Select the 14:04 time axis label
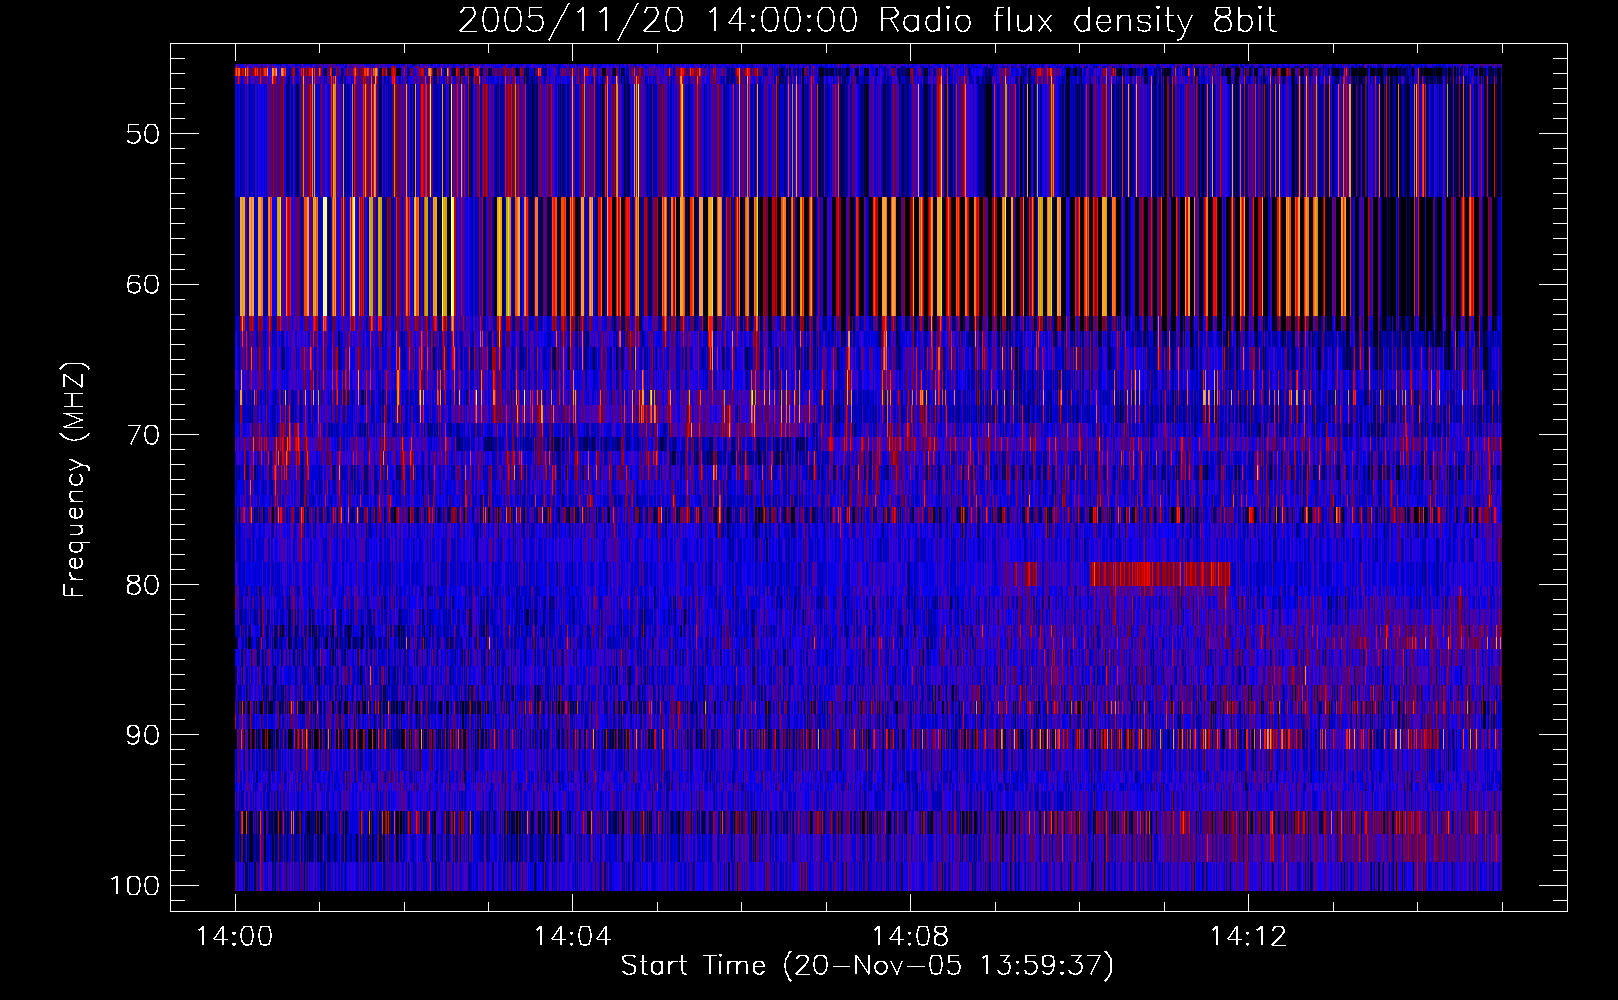Image resolution: width=1618 pixels, height=1000 pixels. click(572, 937)
